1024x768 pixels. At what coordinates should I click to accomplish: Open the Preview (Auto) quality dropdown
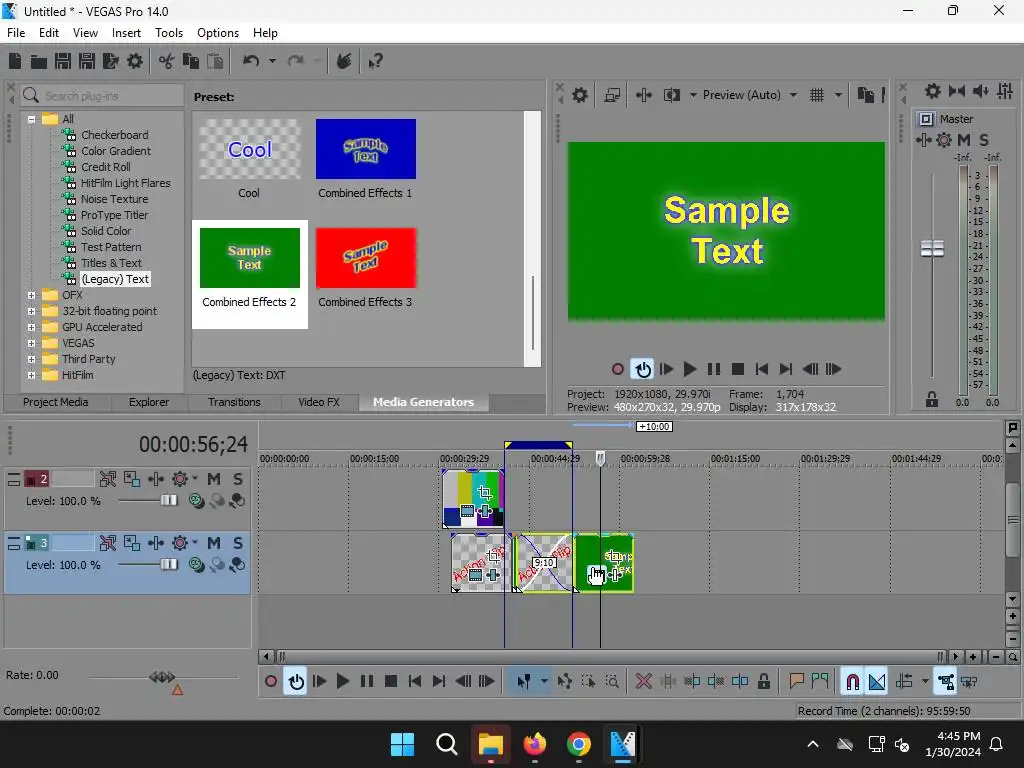click(x=793, y=95)
